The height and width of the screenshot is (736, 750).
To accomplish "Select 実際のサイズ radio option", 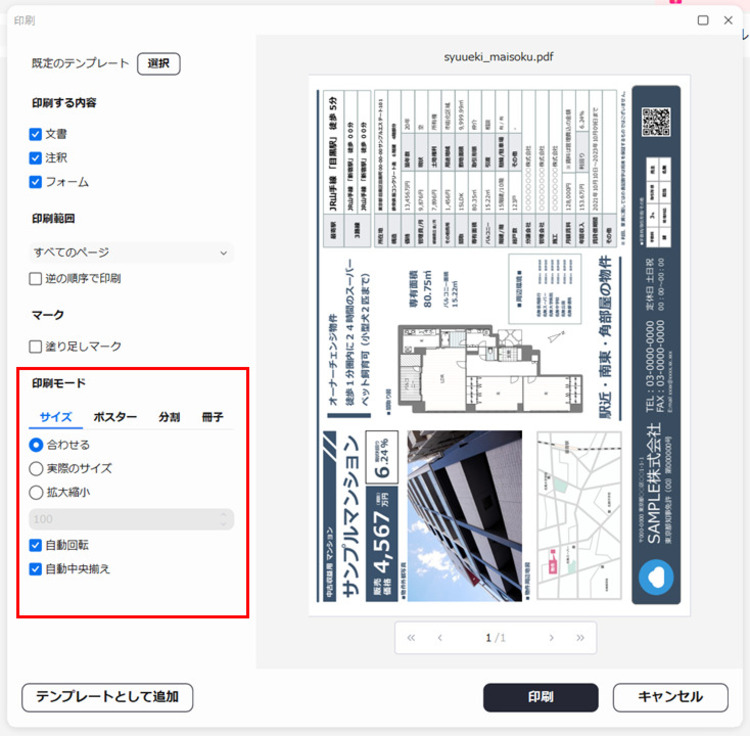I will pos(36,469).
